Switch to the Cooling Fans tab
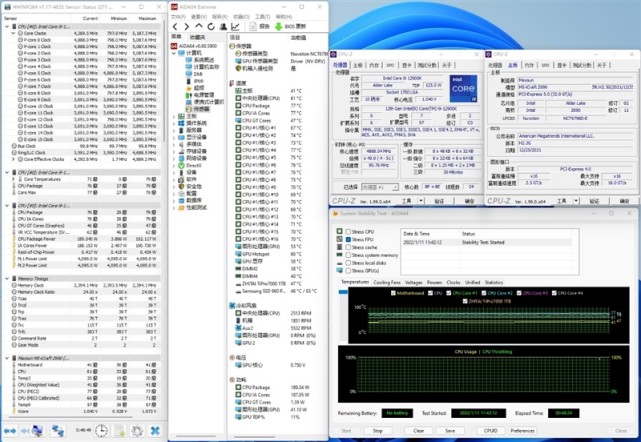641x442 pixels. click(x=387, y=282)
